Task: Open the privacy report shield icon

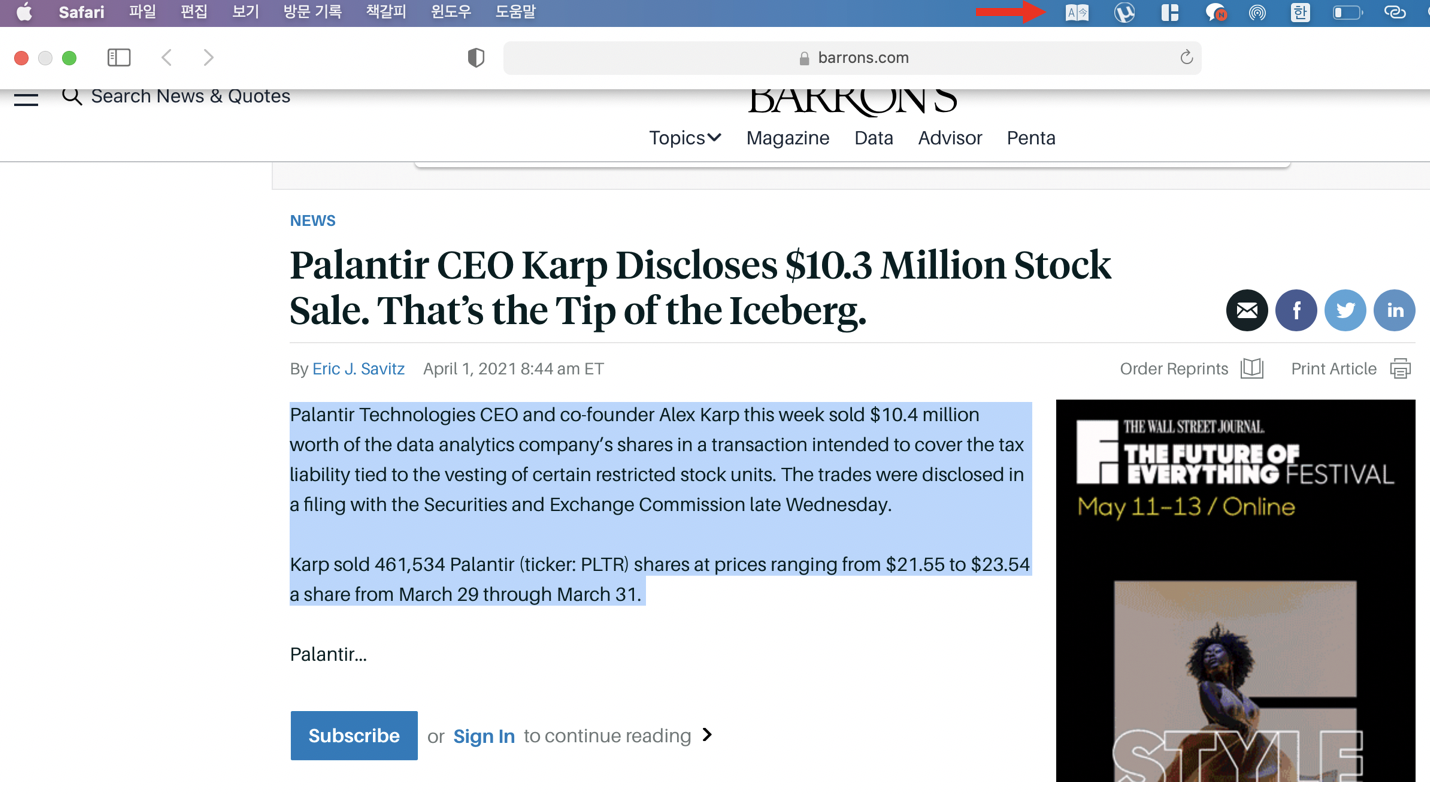Action: (x=476, y=58)
